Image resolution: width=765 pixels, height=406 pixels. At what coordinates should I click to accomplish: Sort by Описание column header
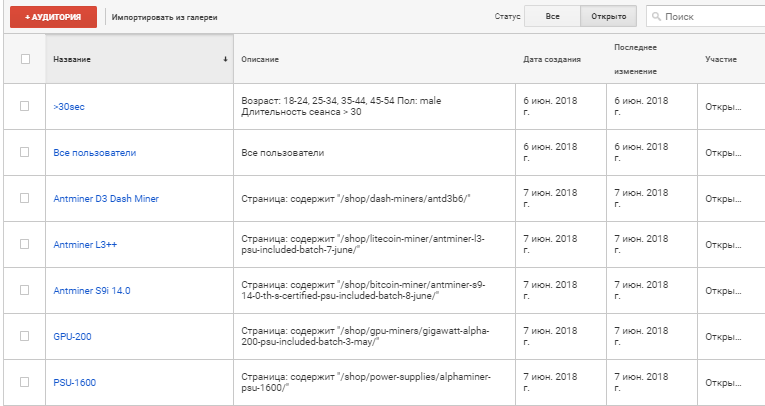(x=260, y=60)
